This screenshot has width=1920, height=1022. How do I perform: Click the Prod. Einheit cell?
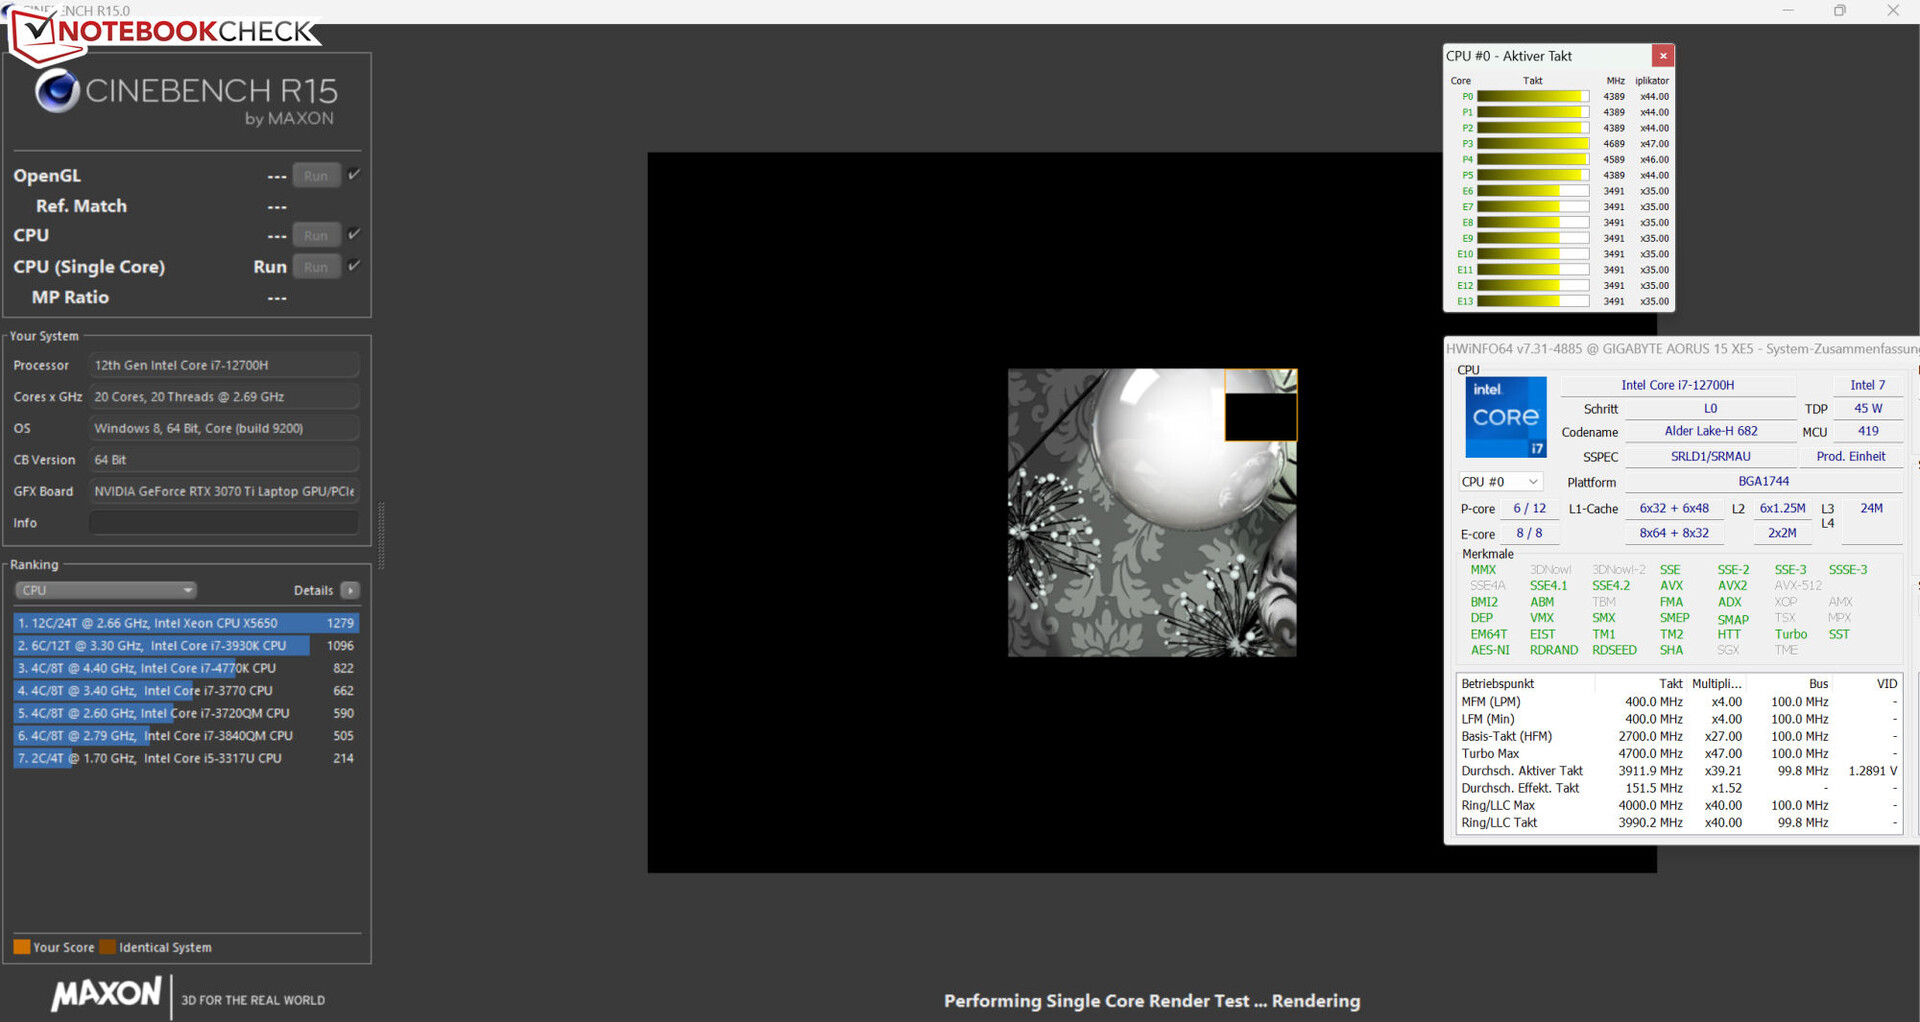pyautogui.click(x=1851, y=457)
